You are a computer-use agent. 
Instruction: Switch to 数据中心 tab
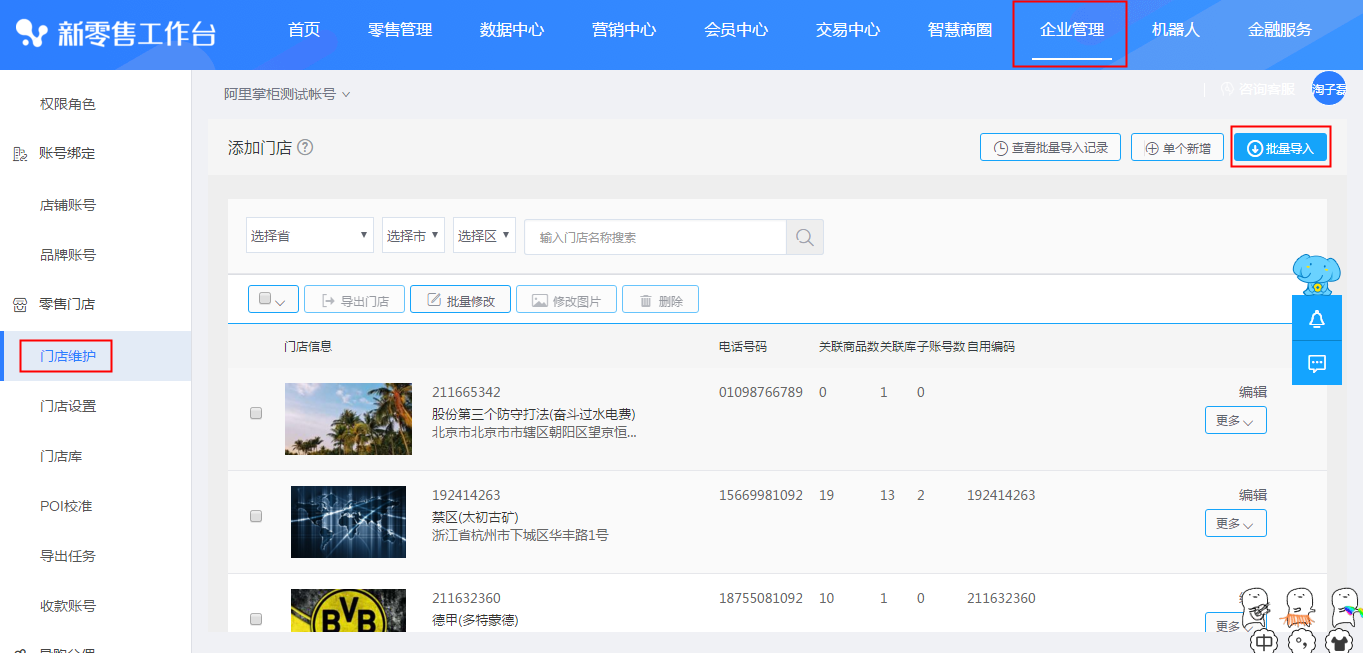(512, 30)
